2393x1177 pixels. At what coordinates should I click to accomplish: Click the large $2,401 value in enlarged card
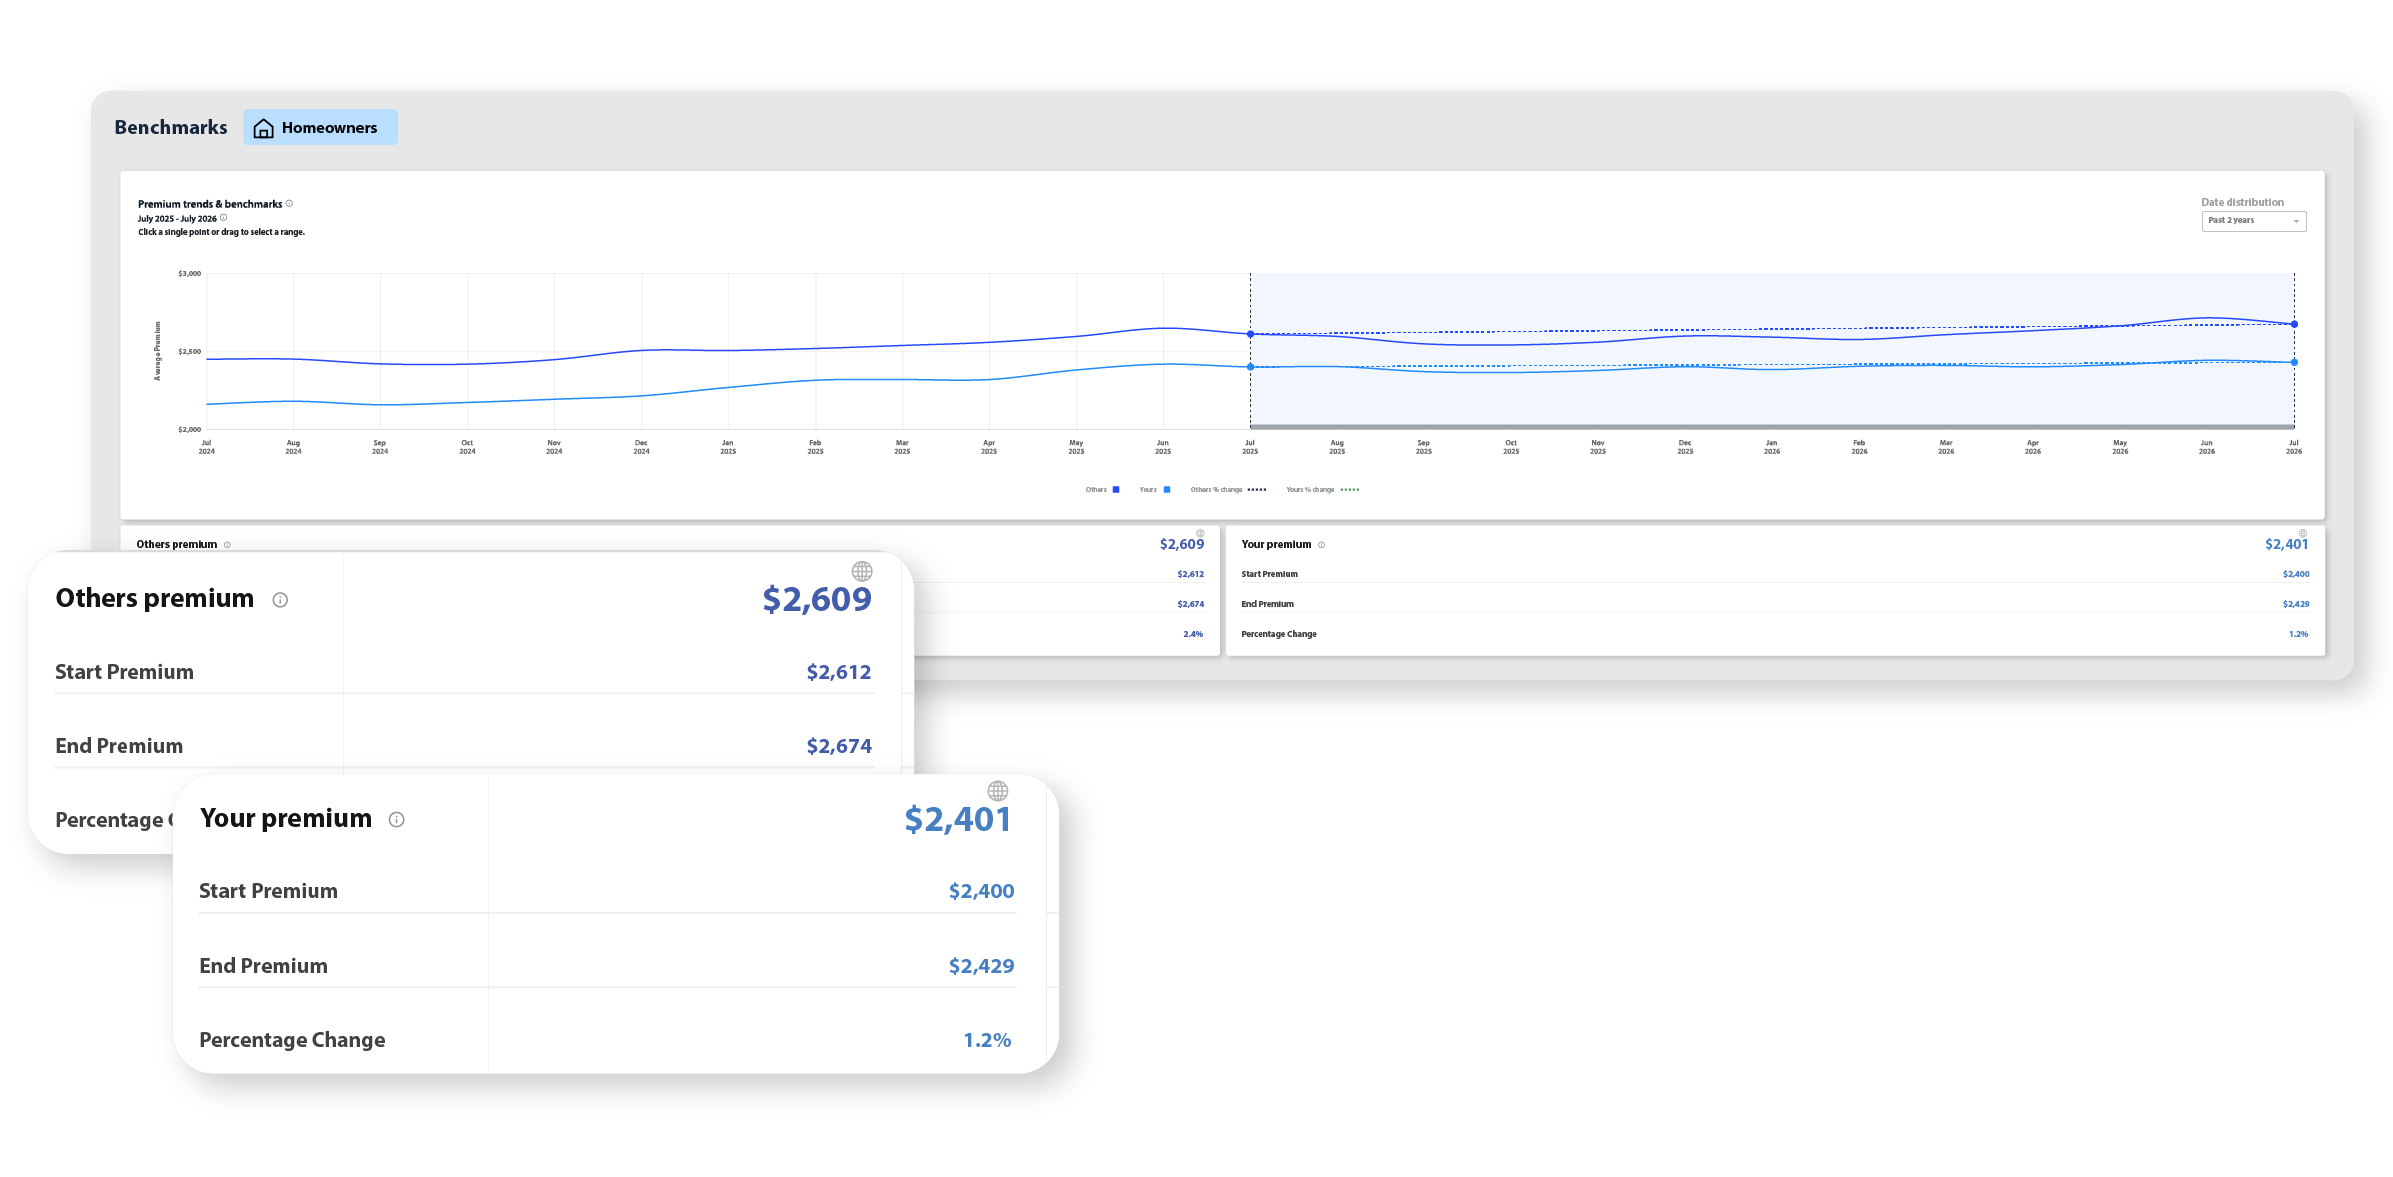tap(958, 819)
